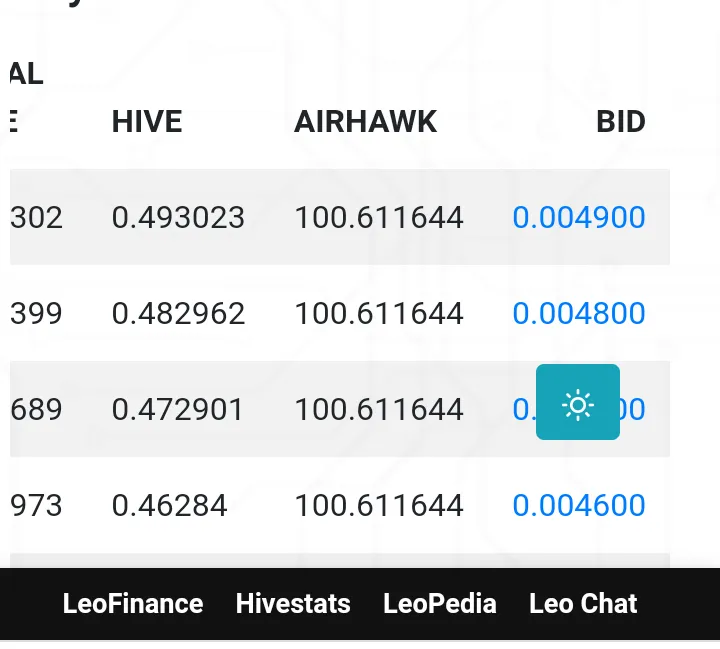Open the Hivestats footer link

293,604
